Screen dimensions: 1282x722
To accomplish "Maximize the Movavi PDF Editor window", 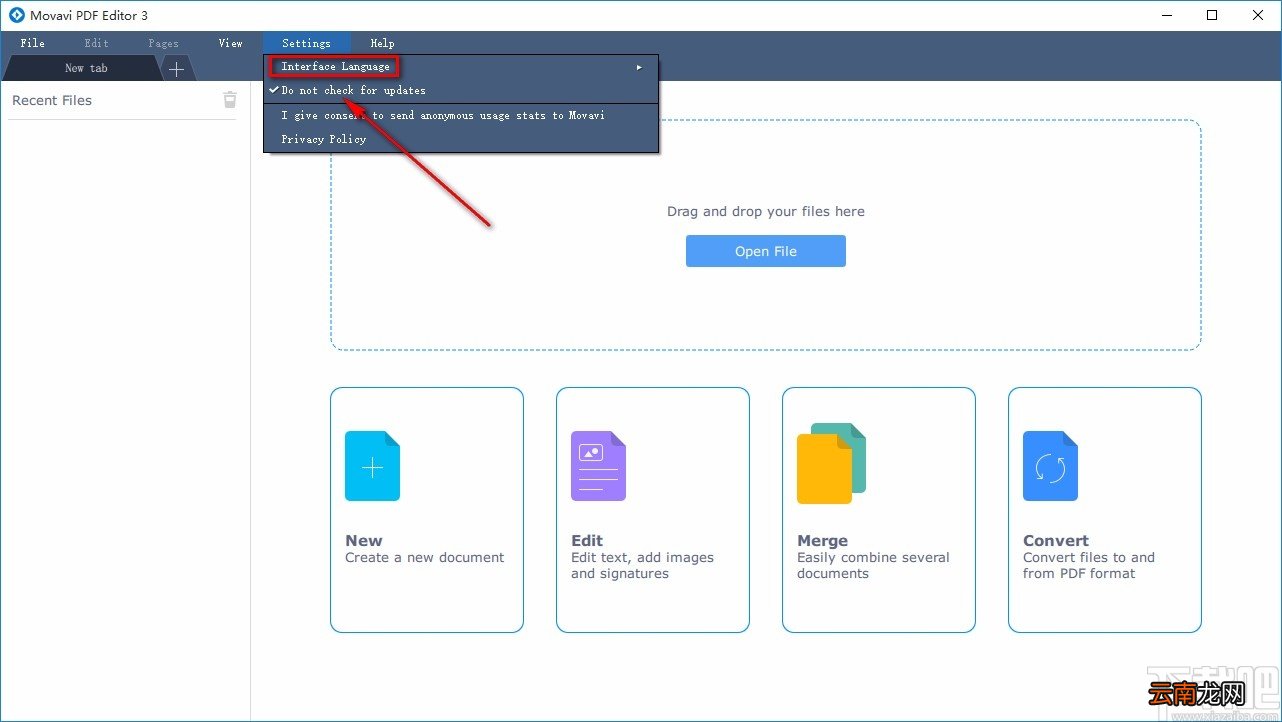I will click(1212, 15).
